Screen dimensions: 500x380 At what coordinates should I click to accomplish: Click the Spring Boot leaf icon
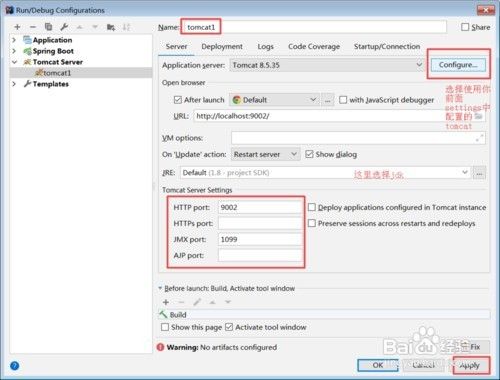coord(27,51)
